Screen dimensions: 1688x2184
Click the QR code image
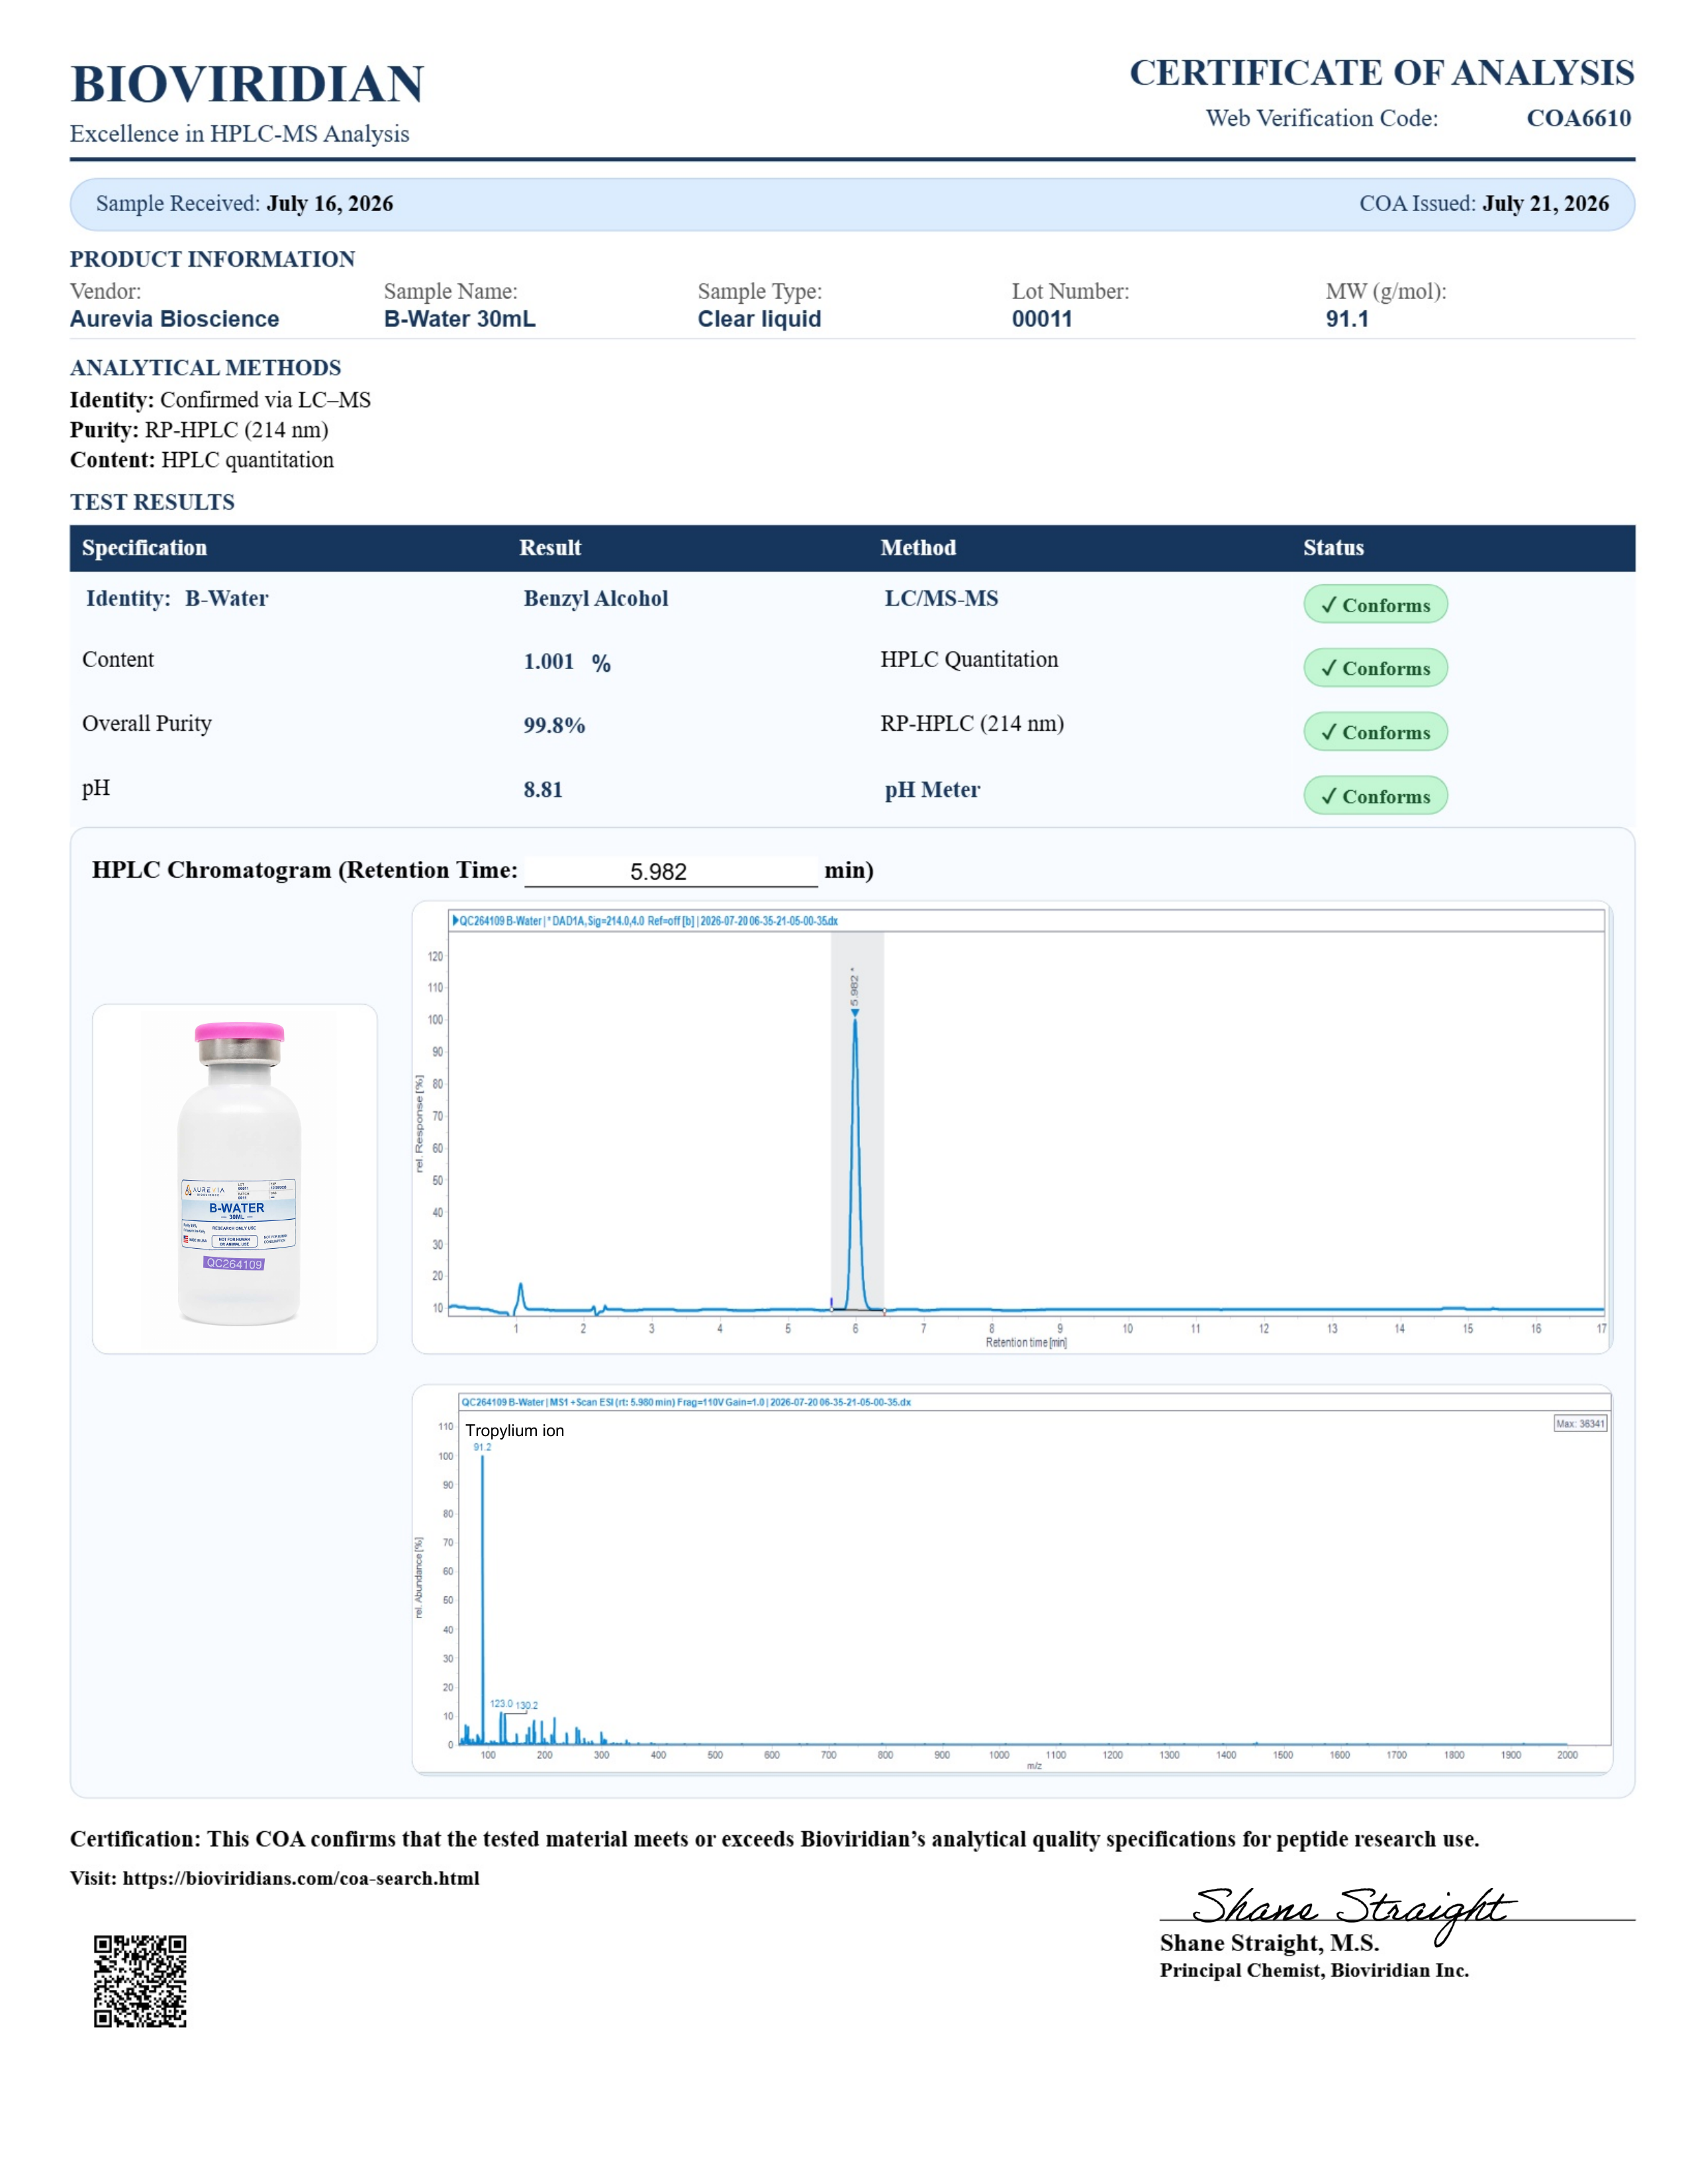point(140,1981)
